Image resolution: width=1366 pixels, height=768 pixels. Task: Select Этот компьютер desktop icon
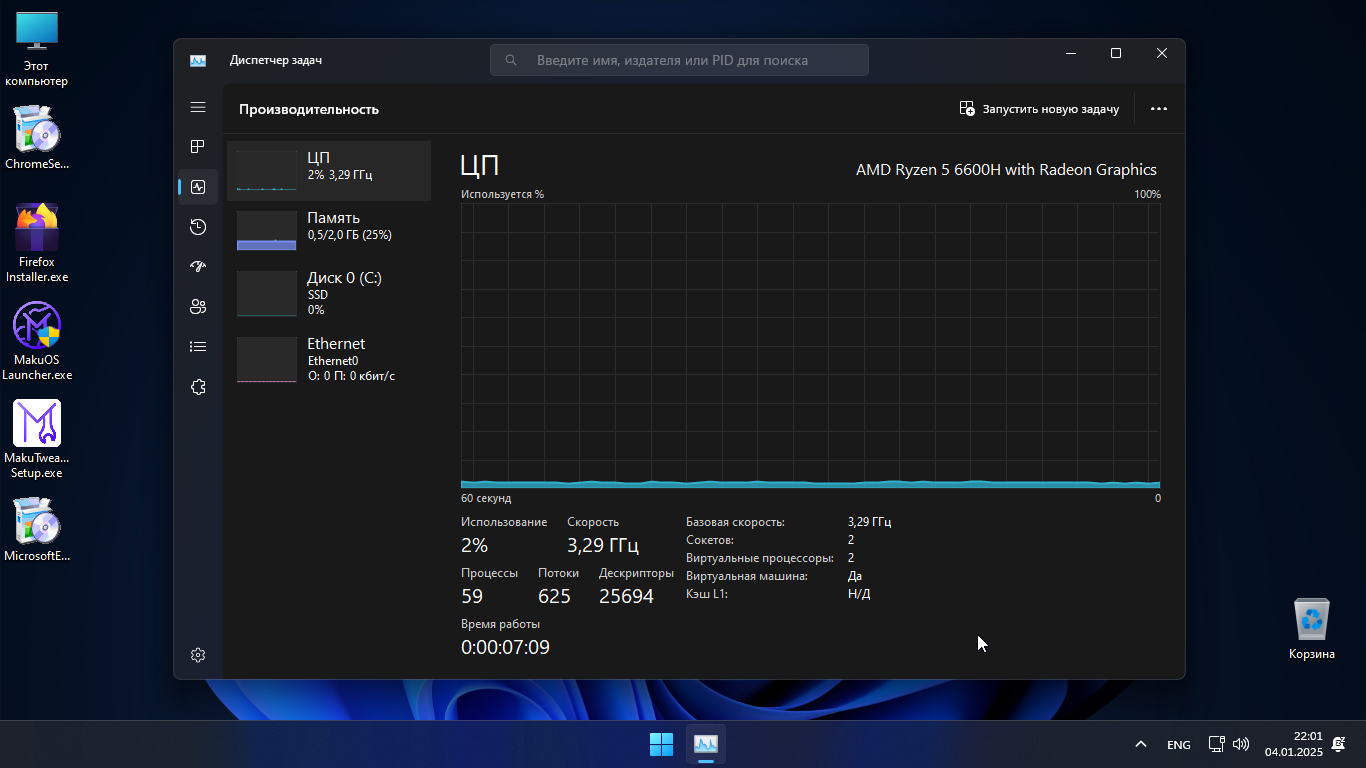click(x=37, y=48)
